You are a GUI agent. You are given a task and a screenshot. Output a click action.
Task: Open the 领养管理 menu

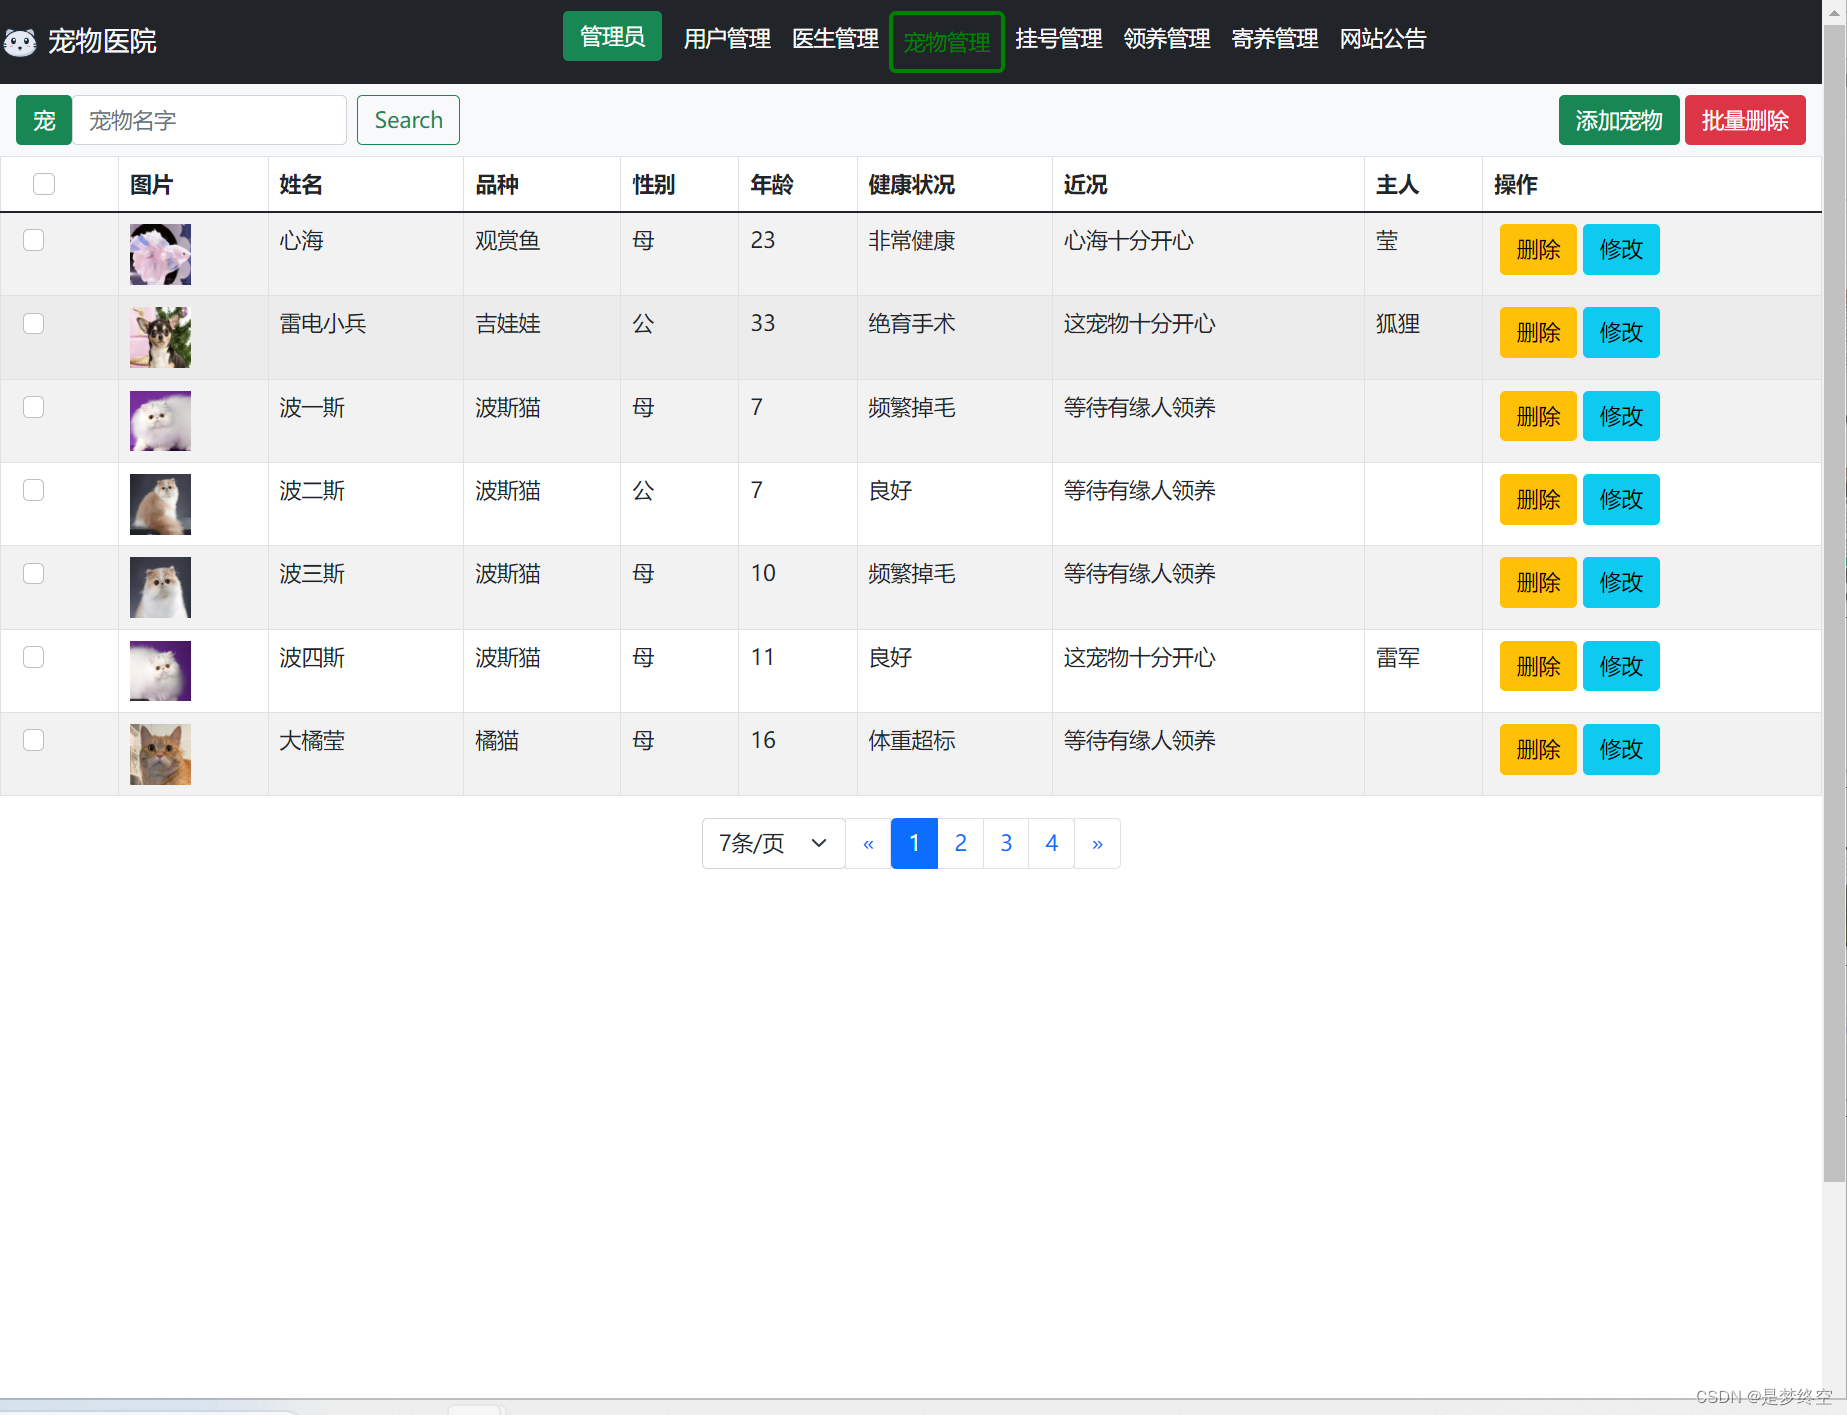(x=1167, y=39)
